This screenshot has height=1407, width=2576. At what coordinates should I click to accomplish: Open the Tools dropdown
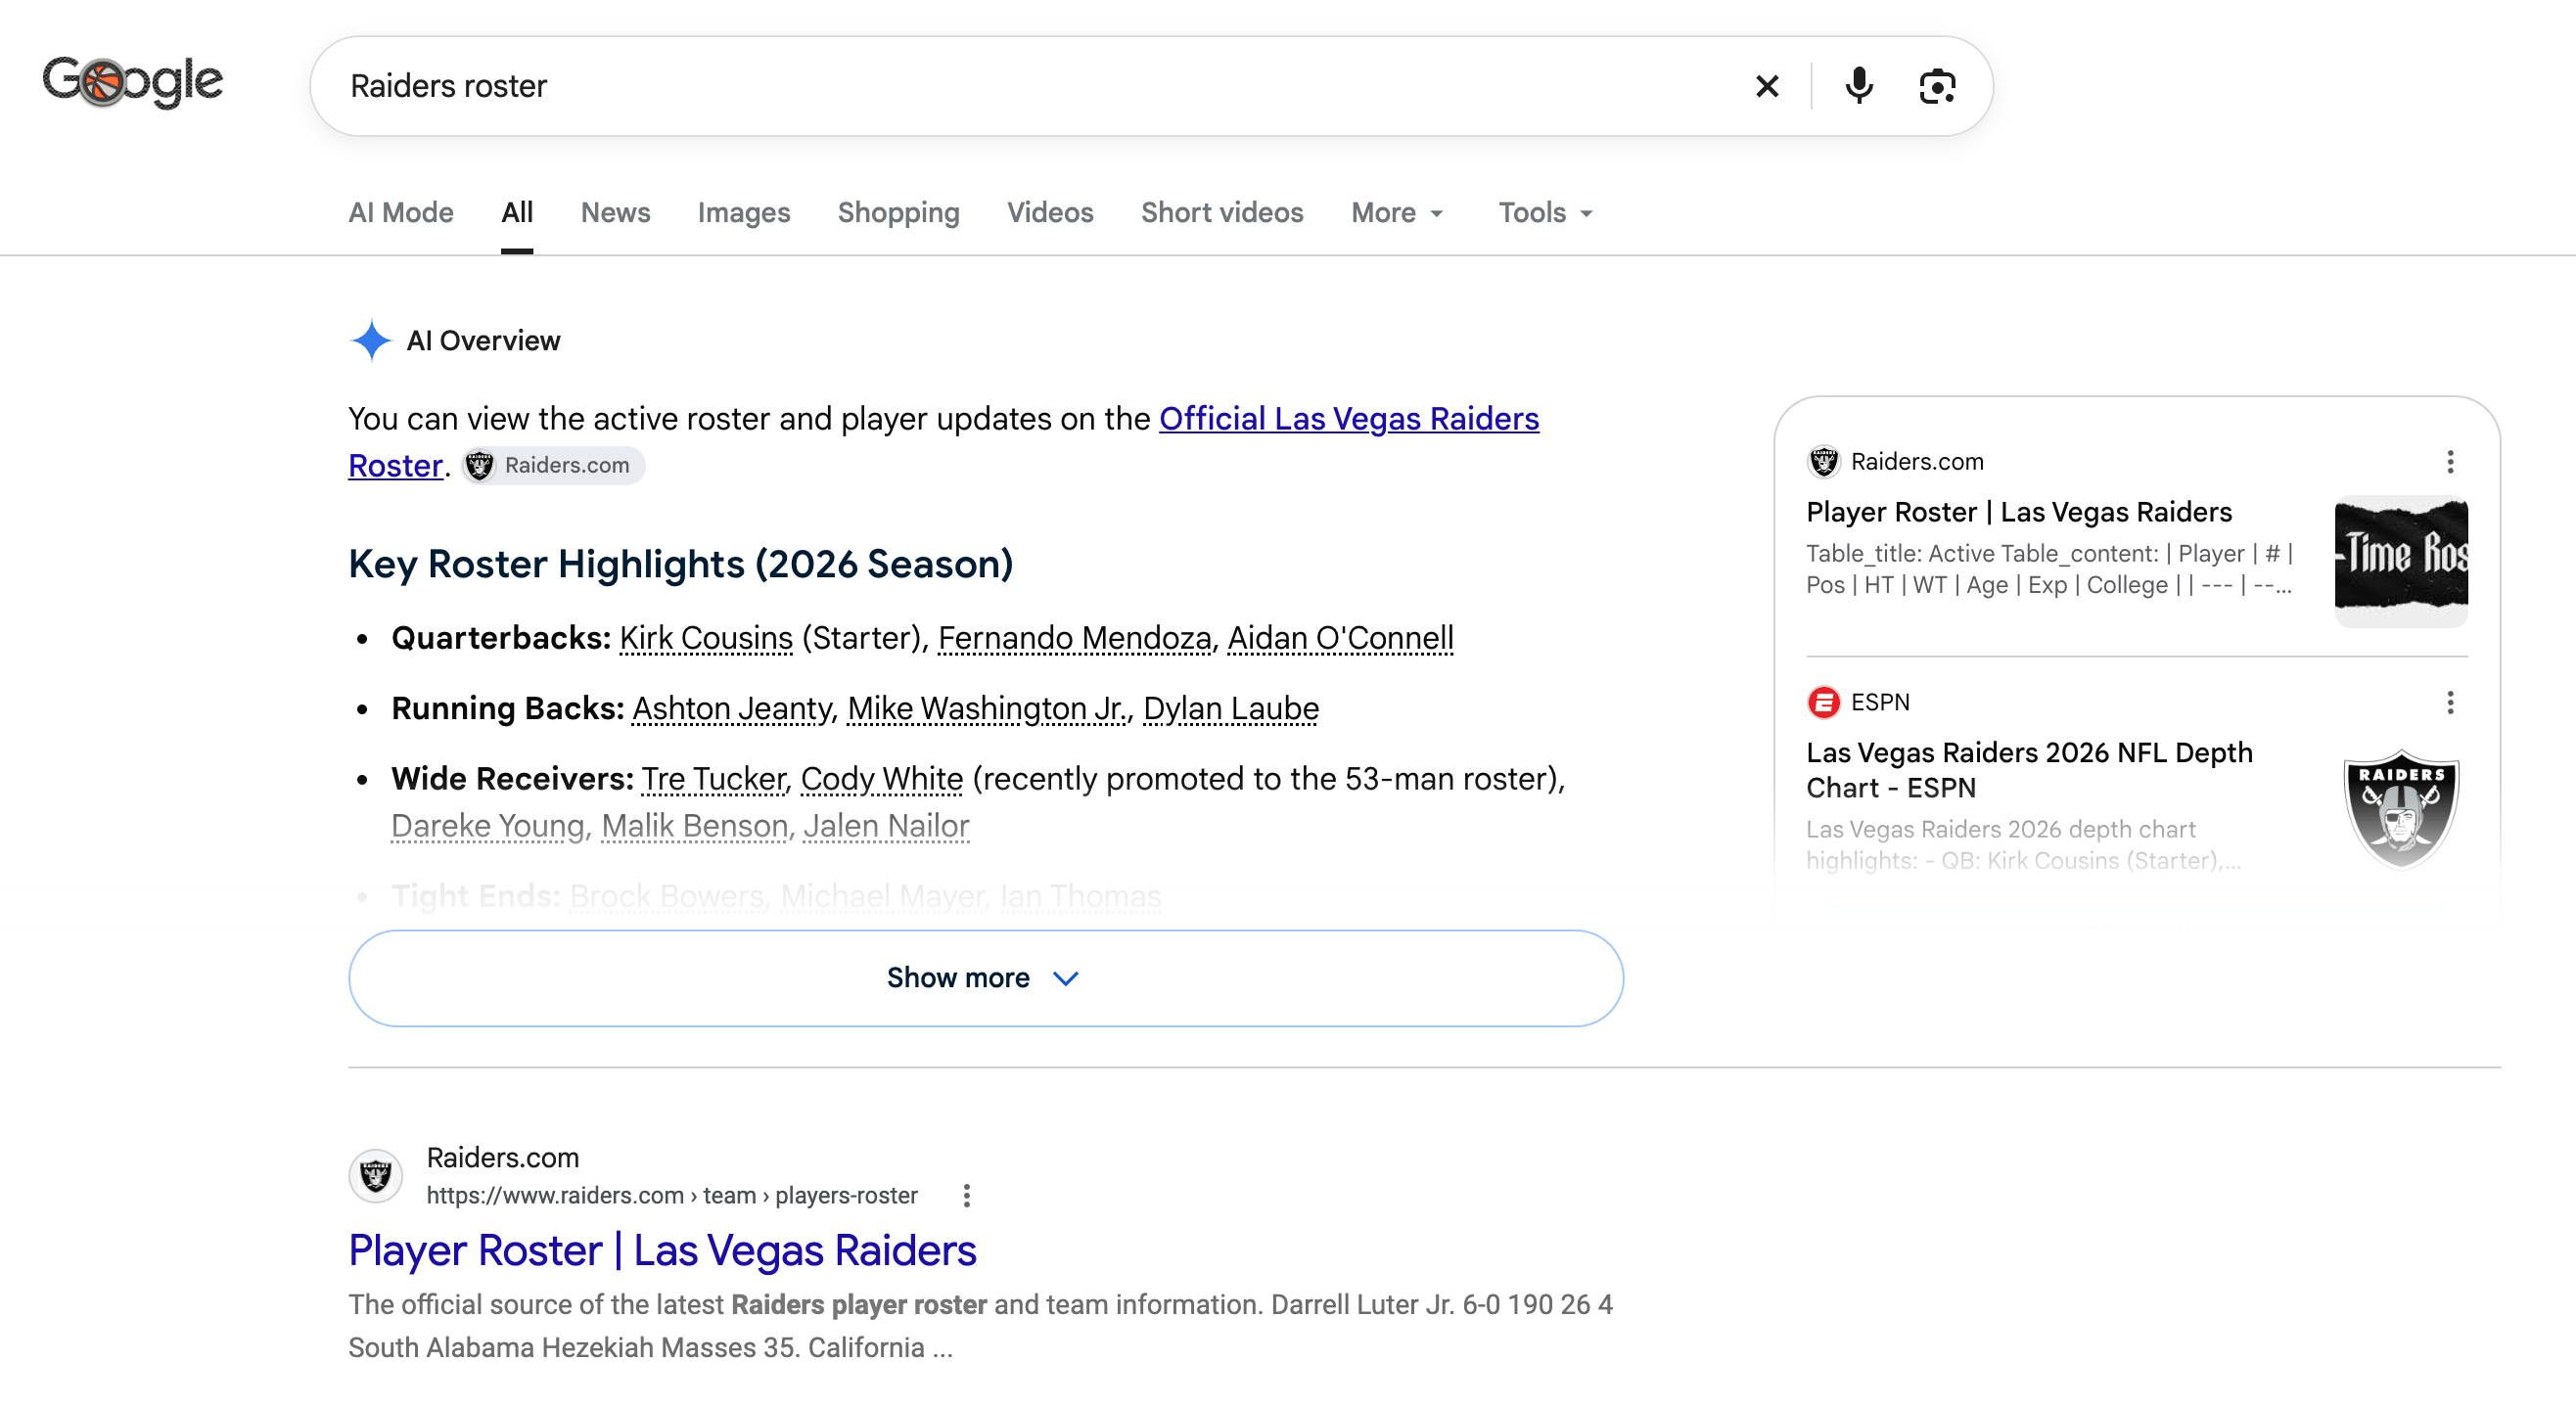[x=1545, y=213]
